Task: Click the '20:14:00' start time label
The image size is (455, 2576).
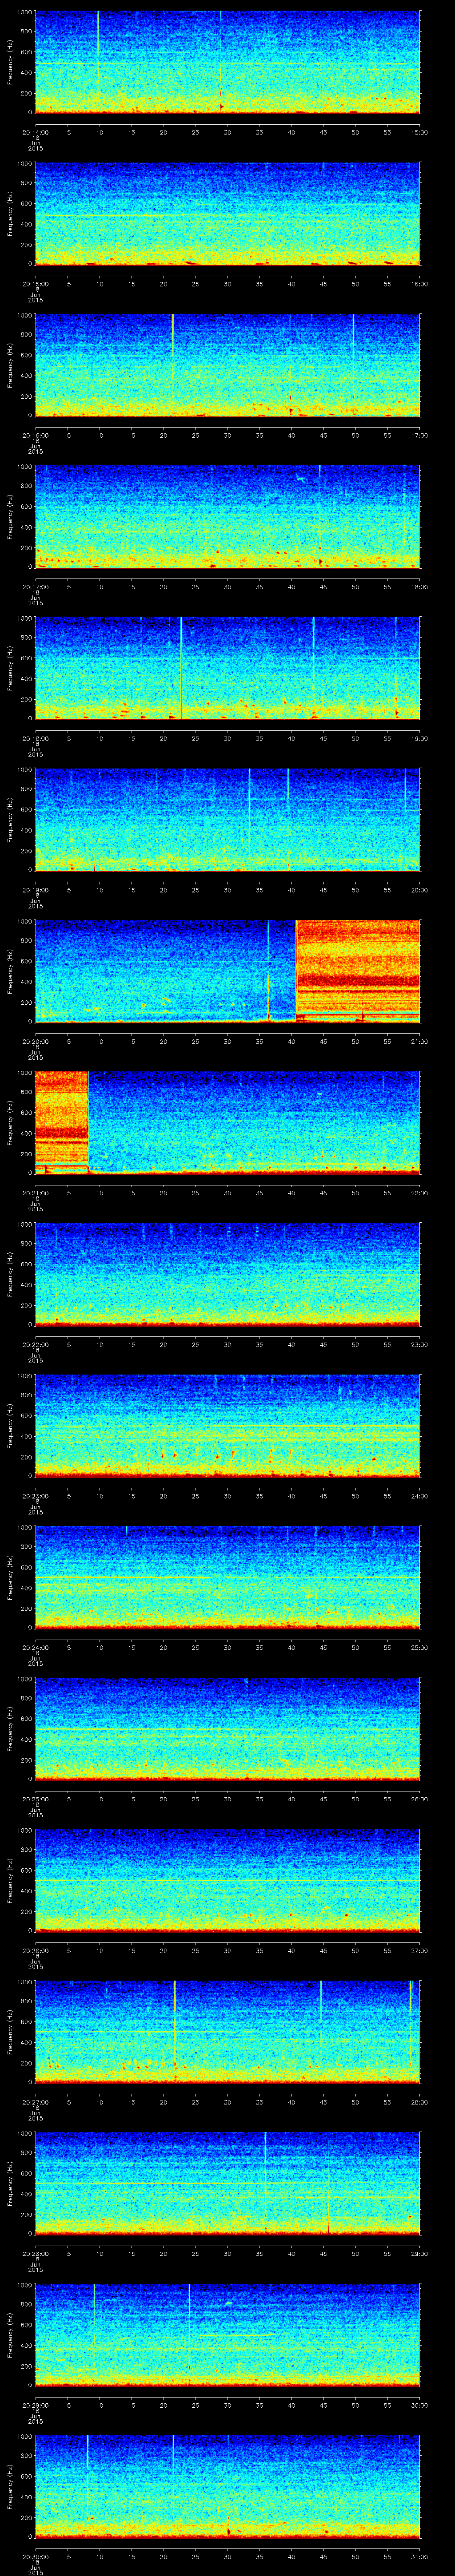Action: pos(35,132)
